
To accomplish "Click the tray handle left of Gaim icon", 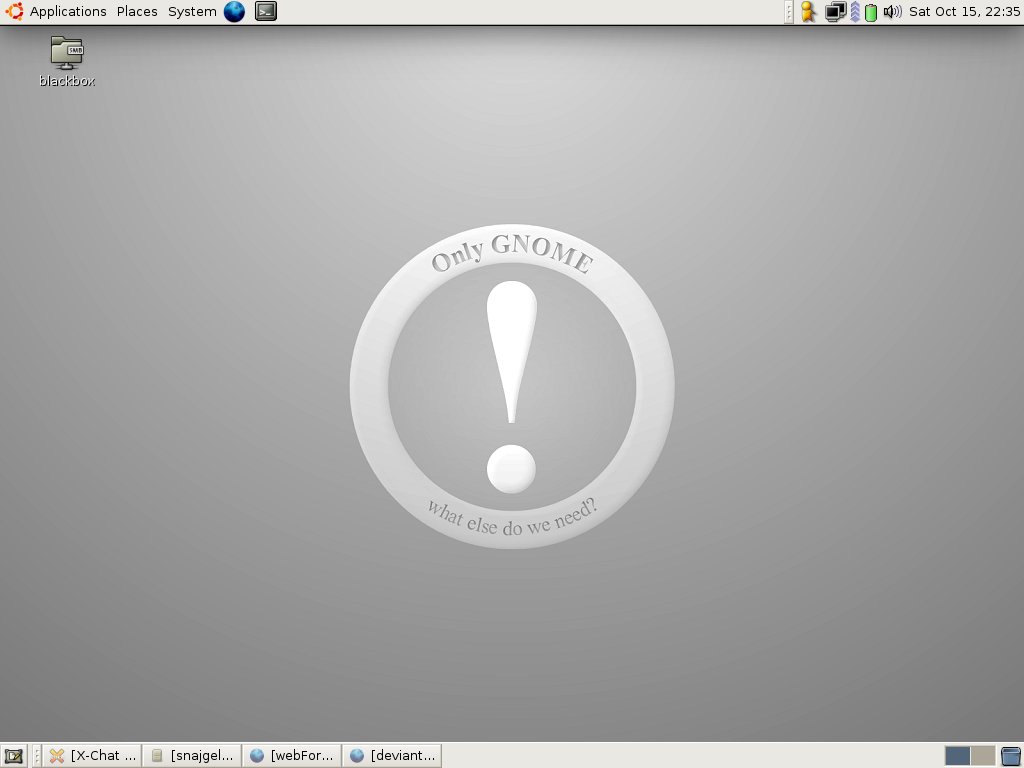I will [789, 12].
